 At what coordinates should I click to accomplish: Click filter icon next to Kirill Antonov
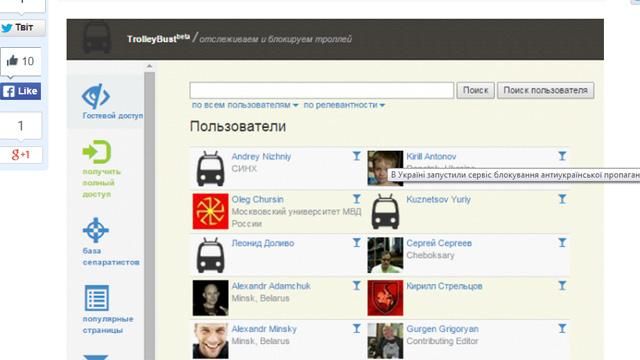tap(562, 156)
